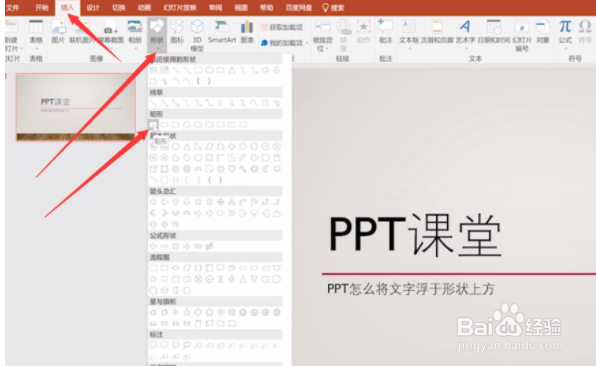The height and width of the screenshot is (366, 596).
Task: Switch to the 视图 tab
Action: click(x=241, y=7)
